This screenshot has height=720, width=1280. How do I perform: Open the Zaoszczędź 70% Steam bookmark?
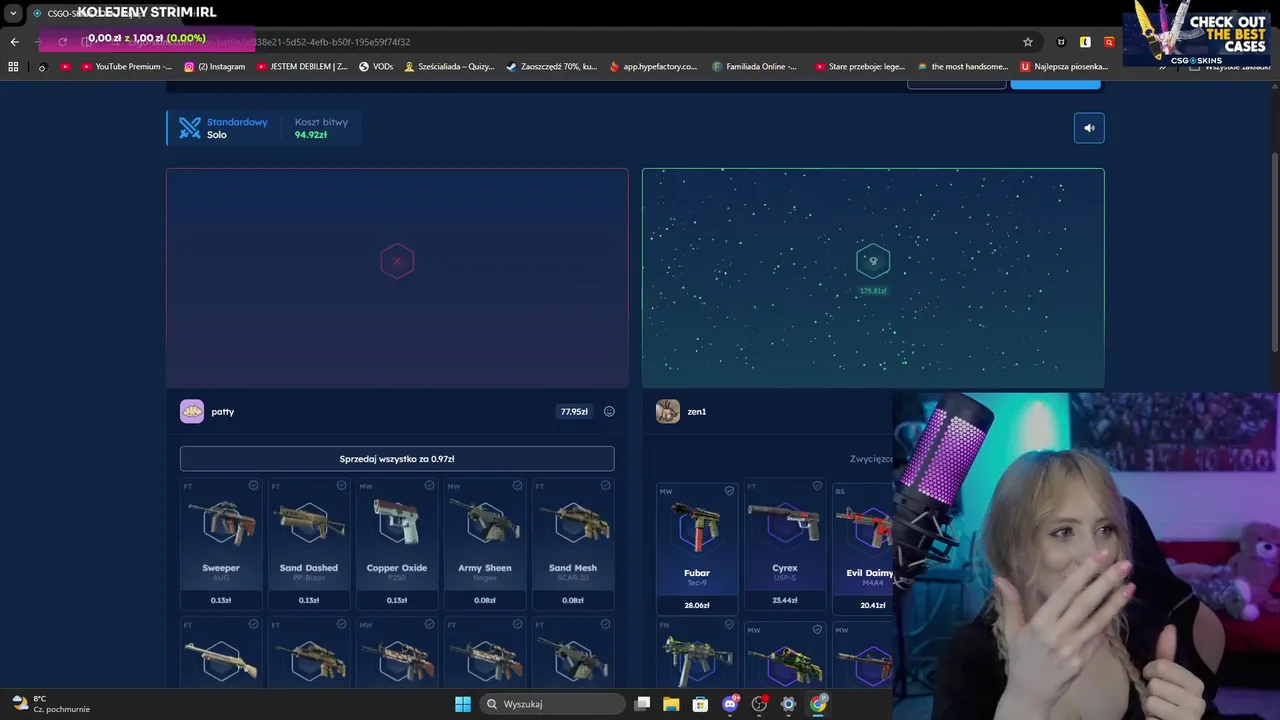[551, 67]
